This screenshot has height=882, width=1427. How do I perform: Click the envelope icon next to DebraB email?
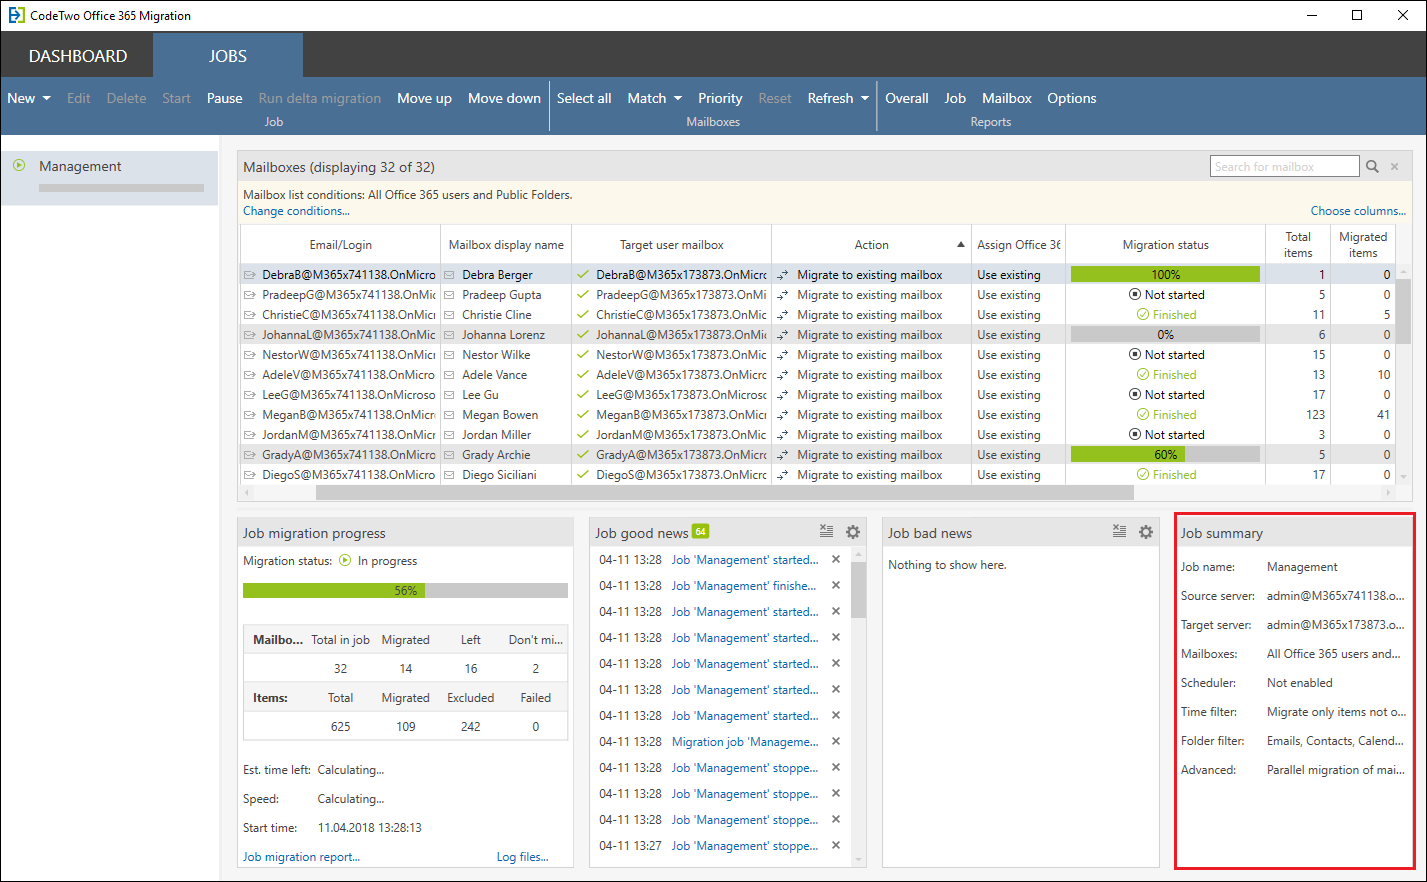[x=250, y=275]
